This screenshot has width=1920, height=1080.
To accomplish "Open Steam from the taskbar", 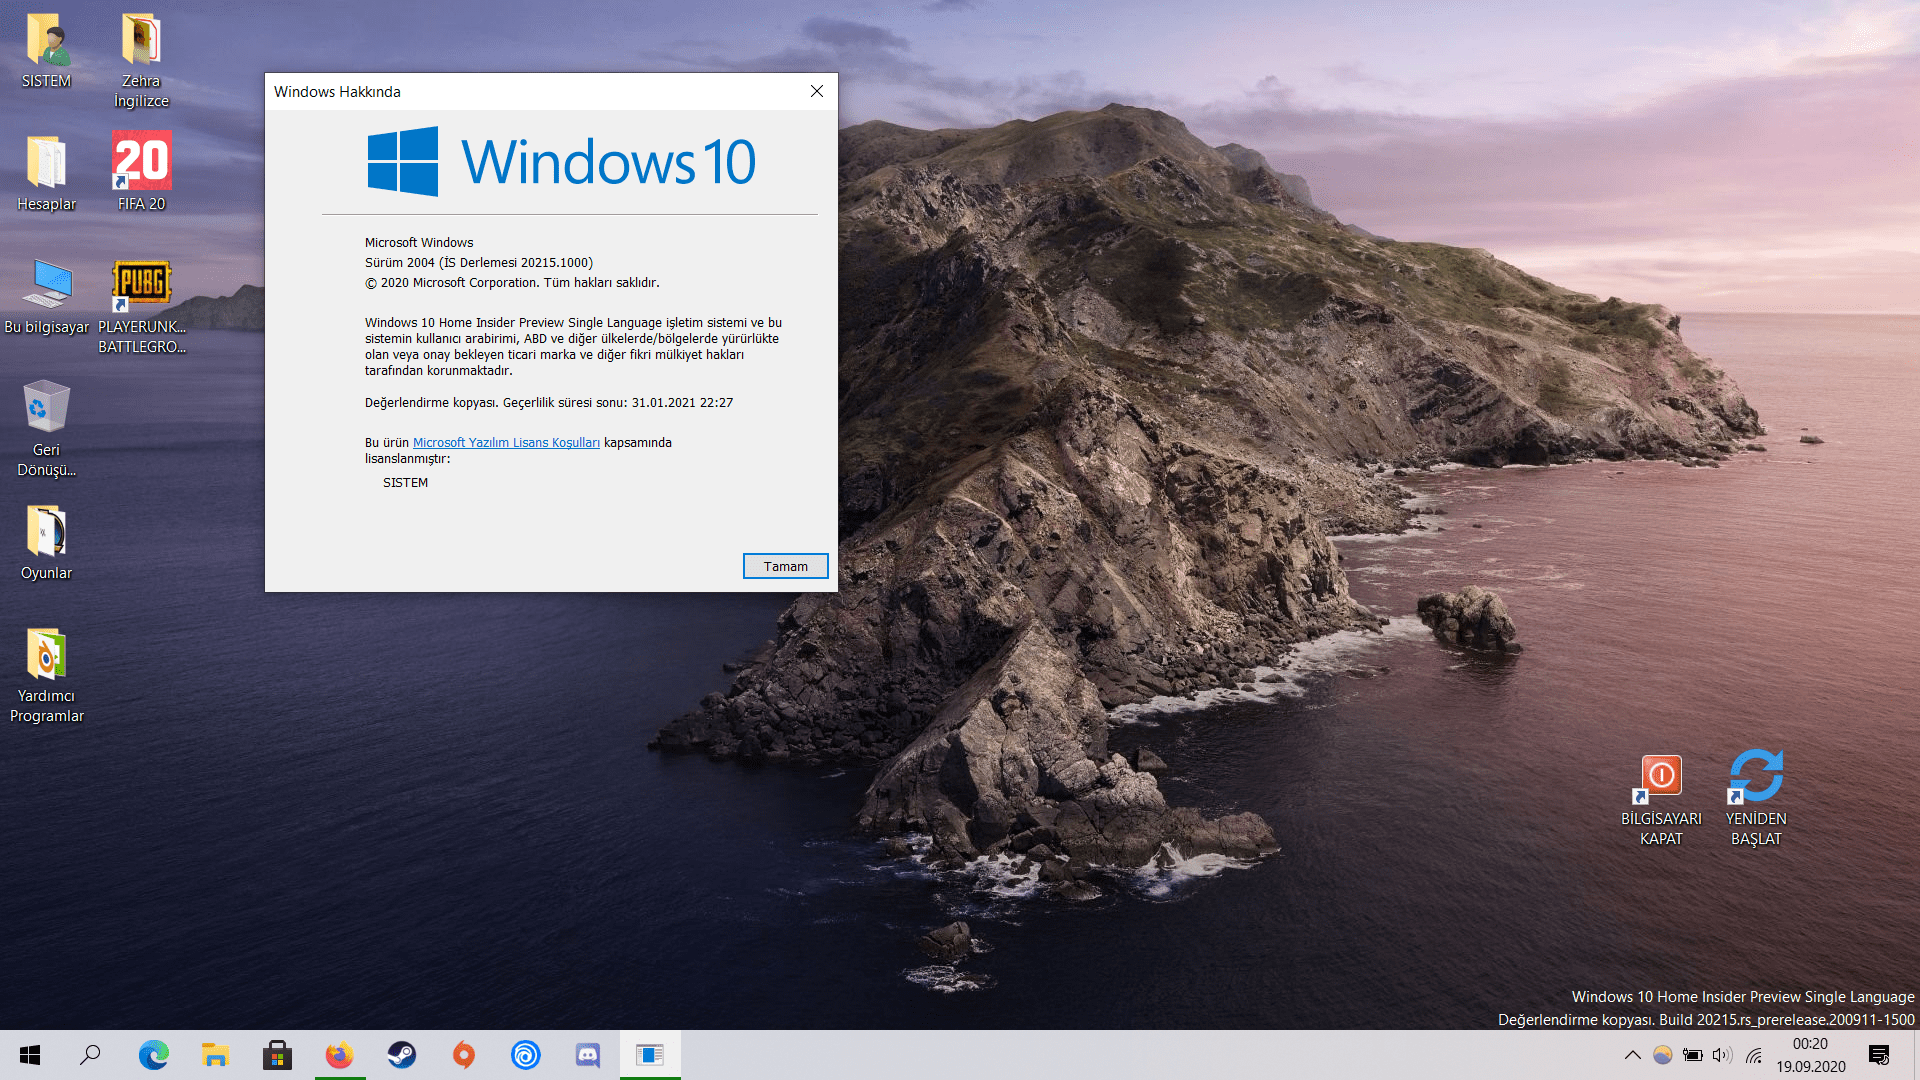I will tap(402, 1055).
